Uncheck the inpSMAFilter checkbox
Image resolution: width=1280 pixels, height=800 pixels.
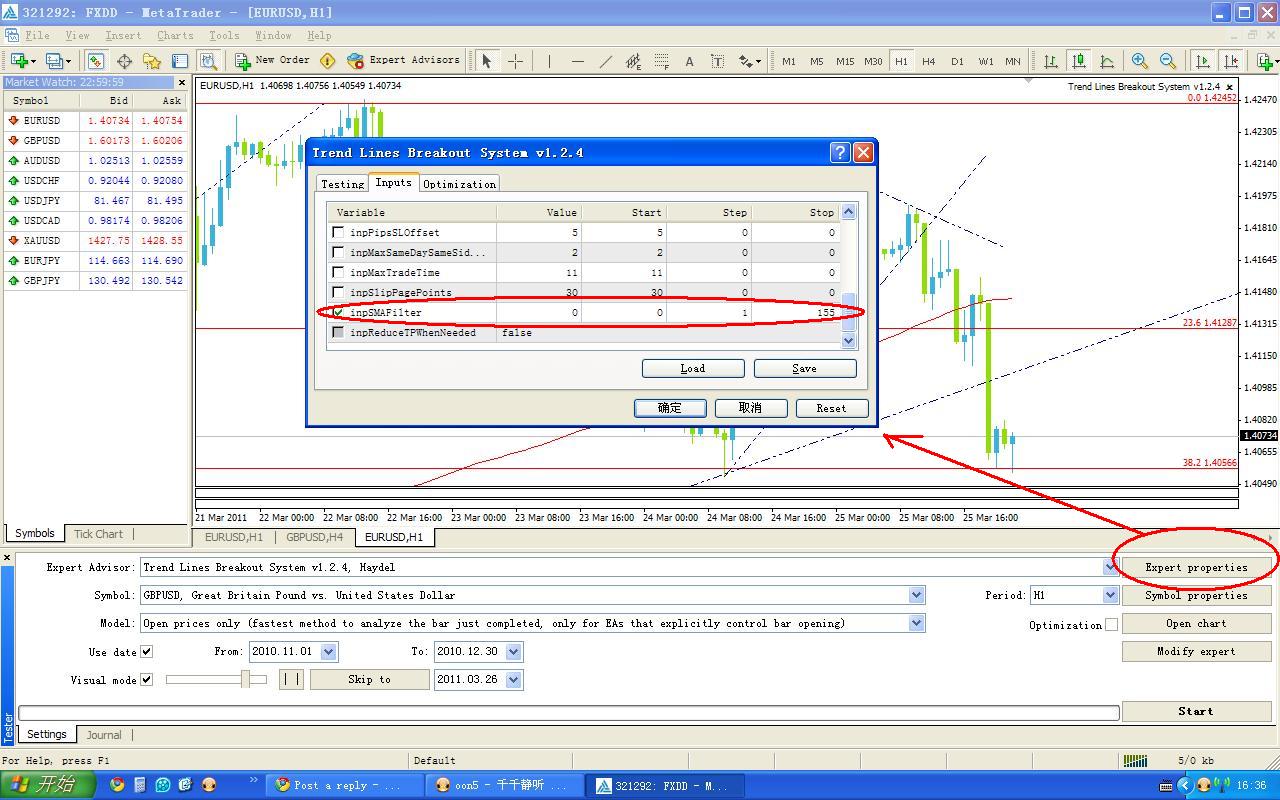[338, 312]
